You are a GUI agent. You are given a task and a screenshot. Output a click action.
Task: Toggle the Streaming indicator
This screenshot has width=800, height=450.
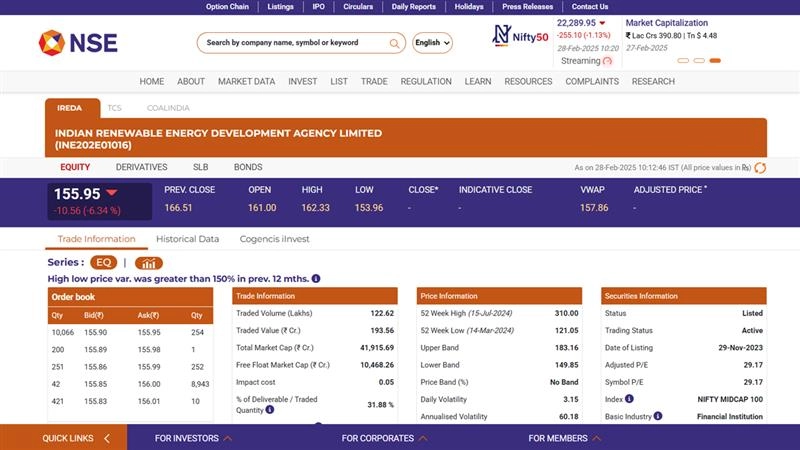pos(607,61)
